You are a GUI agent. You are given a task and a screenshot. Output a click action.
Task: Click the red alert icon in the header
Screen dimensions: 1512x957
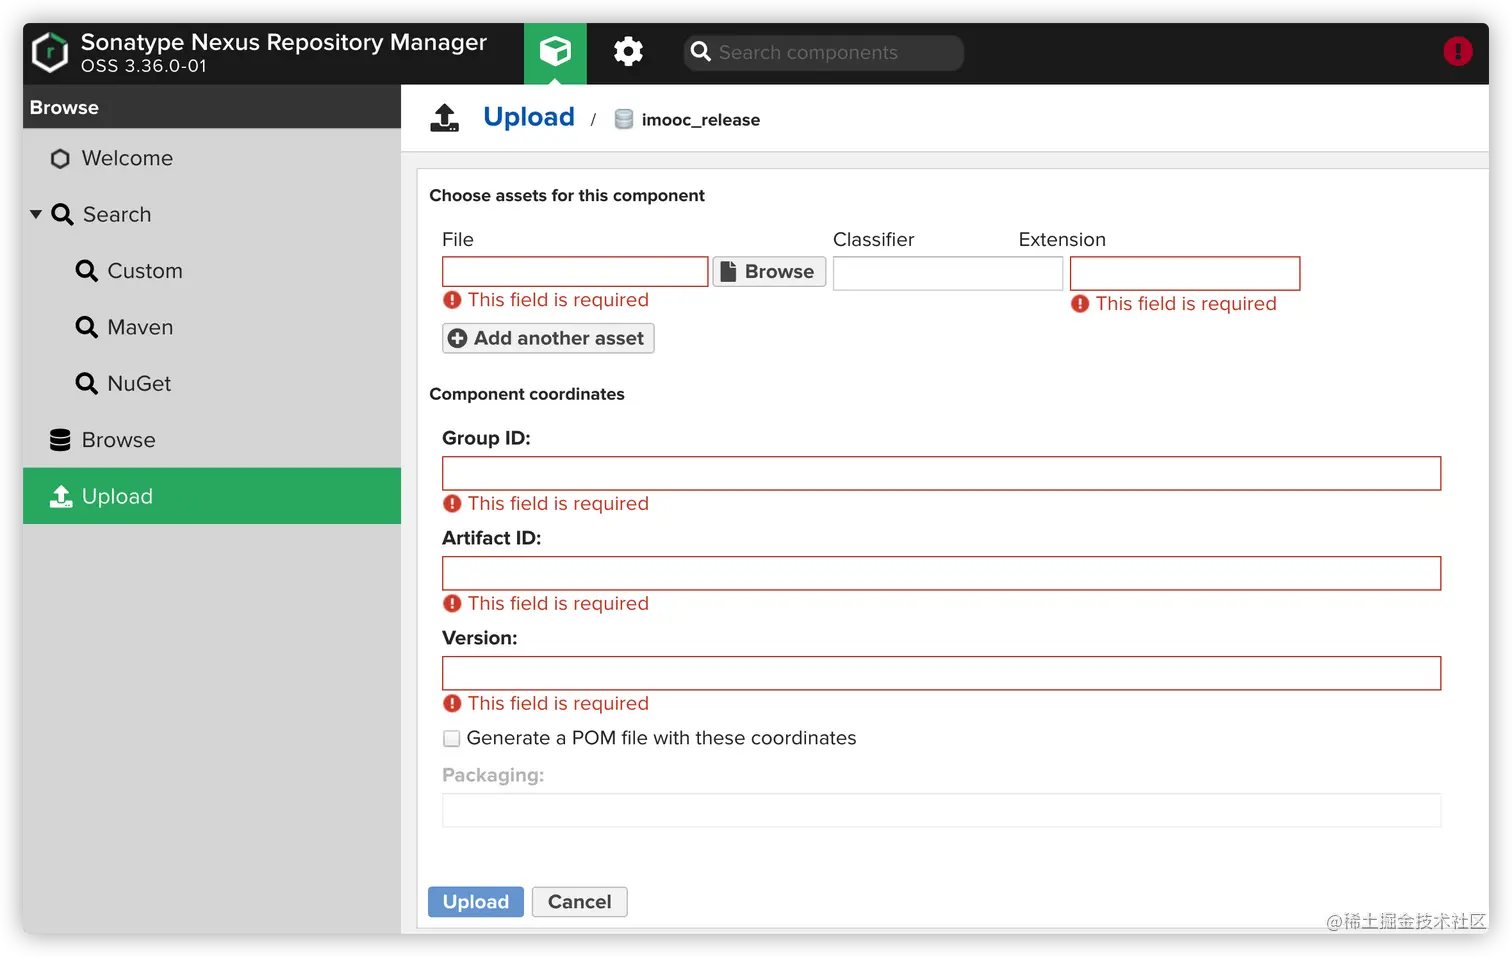click(1457, 52)
